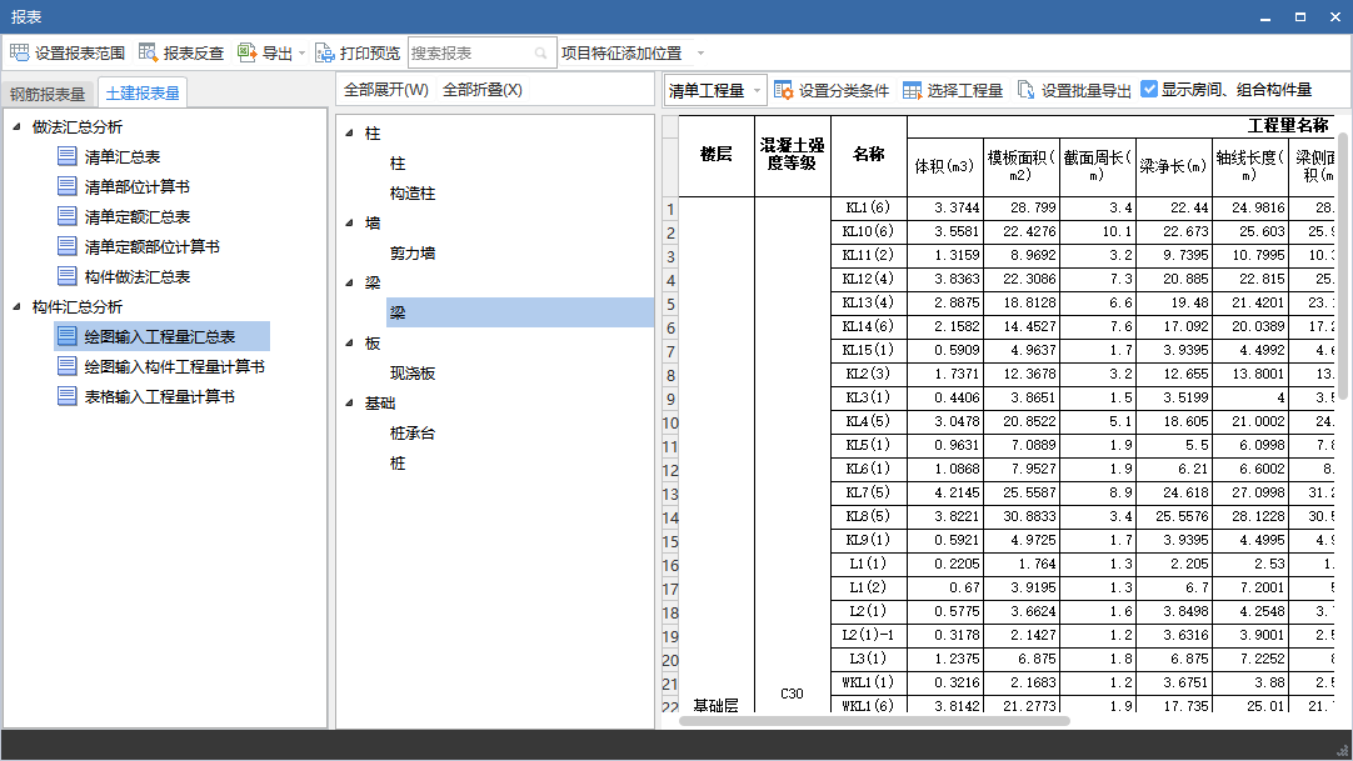Screen dimensions: 1353x761
Task: Click the 混凝土强度等级 column header
Action: pos(792,156)
